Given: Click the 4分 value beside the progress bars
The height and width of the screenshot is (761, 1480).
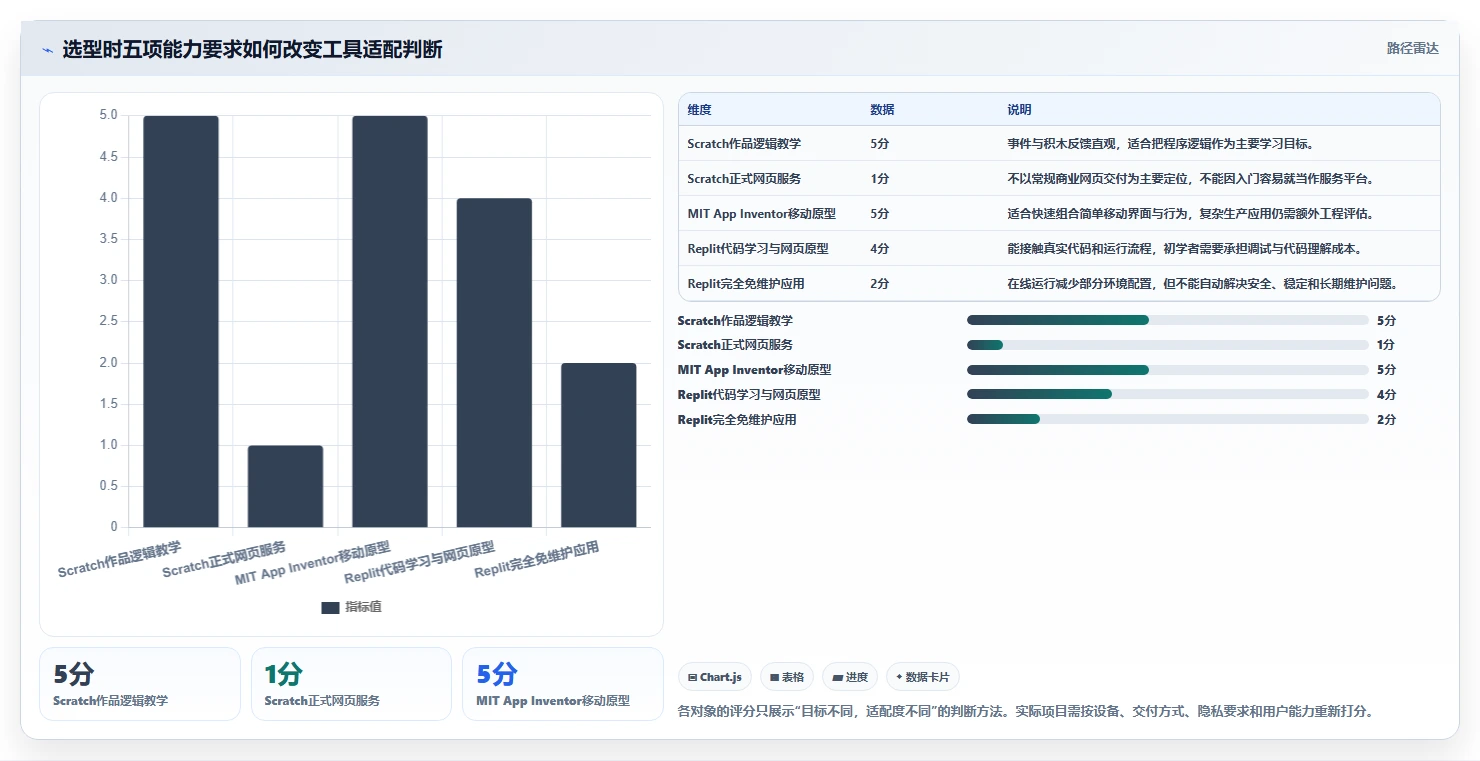Looking at the screenshot, I should point(1386,394).
